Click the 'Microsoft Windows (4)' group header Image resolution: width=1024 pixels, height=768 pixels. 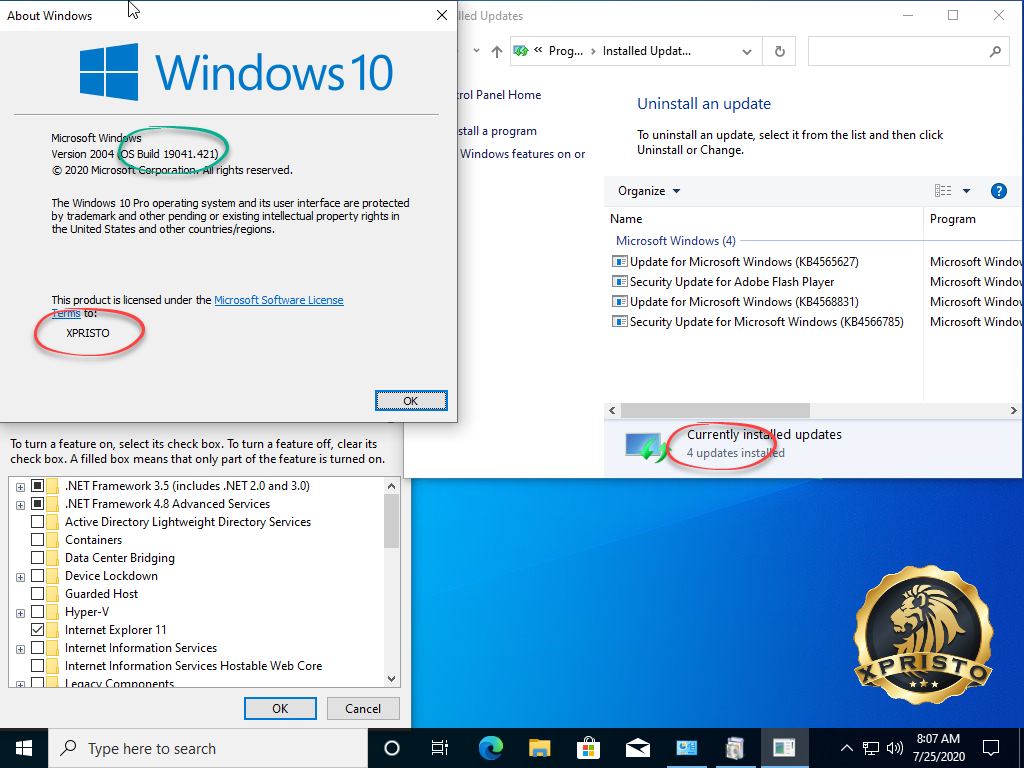point(676,241)
